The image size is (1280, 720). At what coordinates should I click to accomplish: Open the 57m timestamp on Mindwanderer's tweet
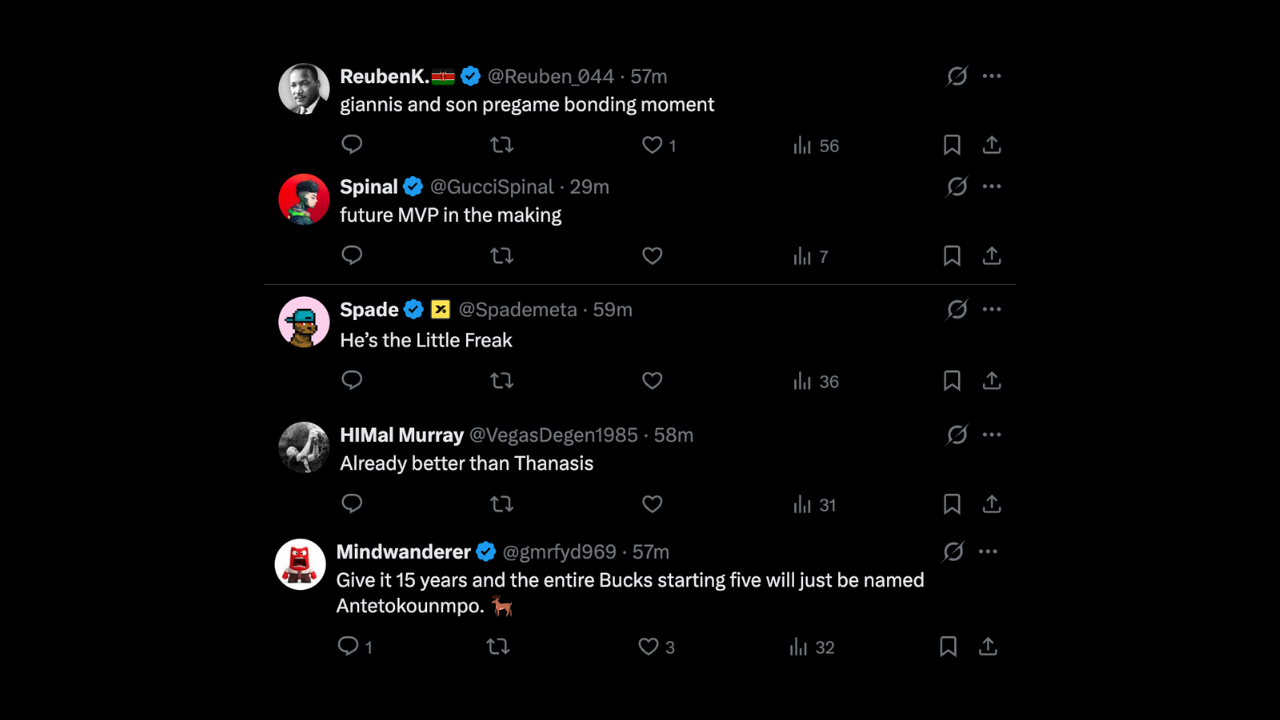click(x=651, y=552)
